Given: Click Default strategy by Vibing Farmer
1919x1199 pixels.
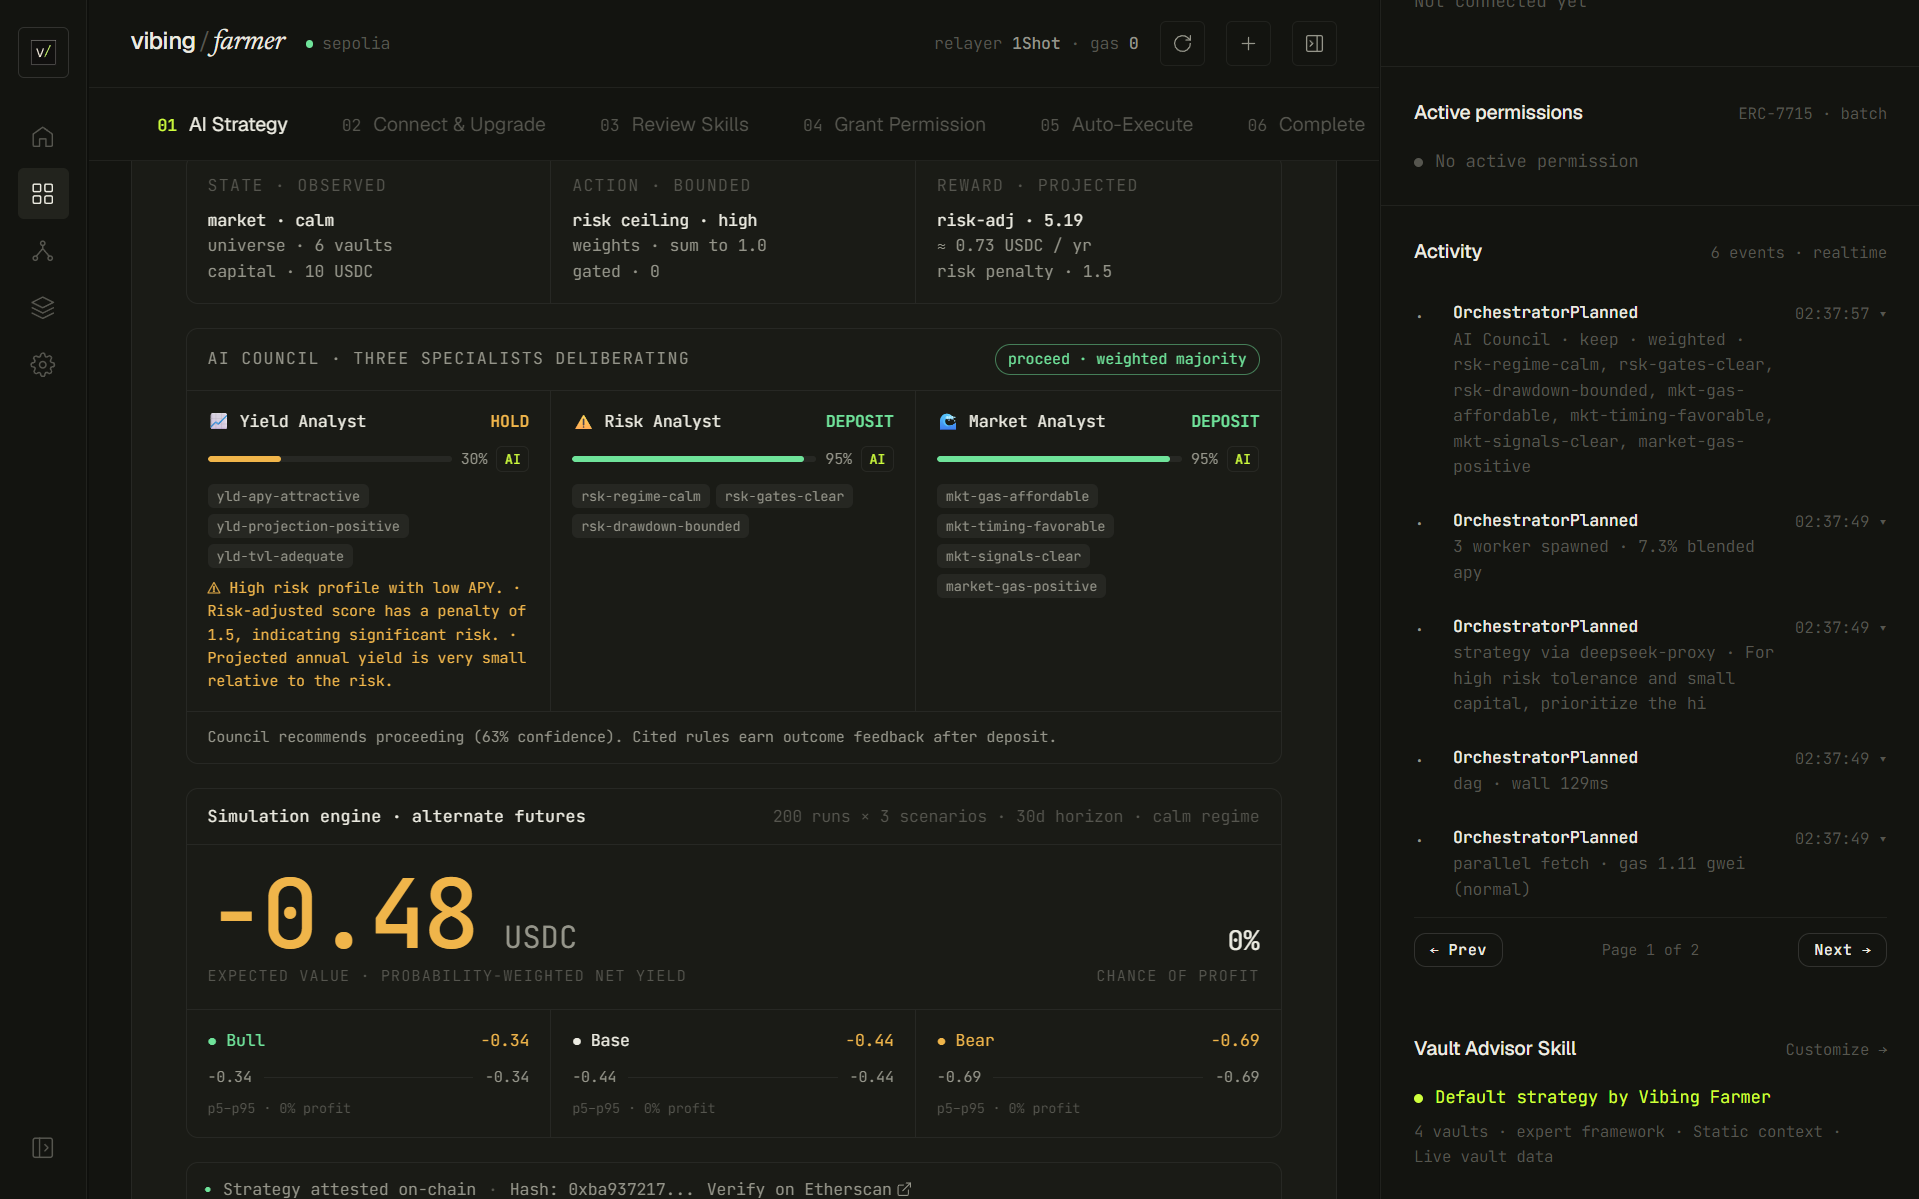Looking at the screenshot, I should click(x=1602, y=1098).
